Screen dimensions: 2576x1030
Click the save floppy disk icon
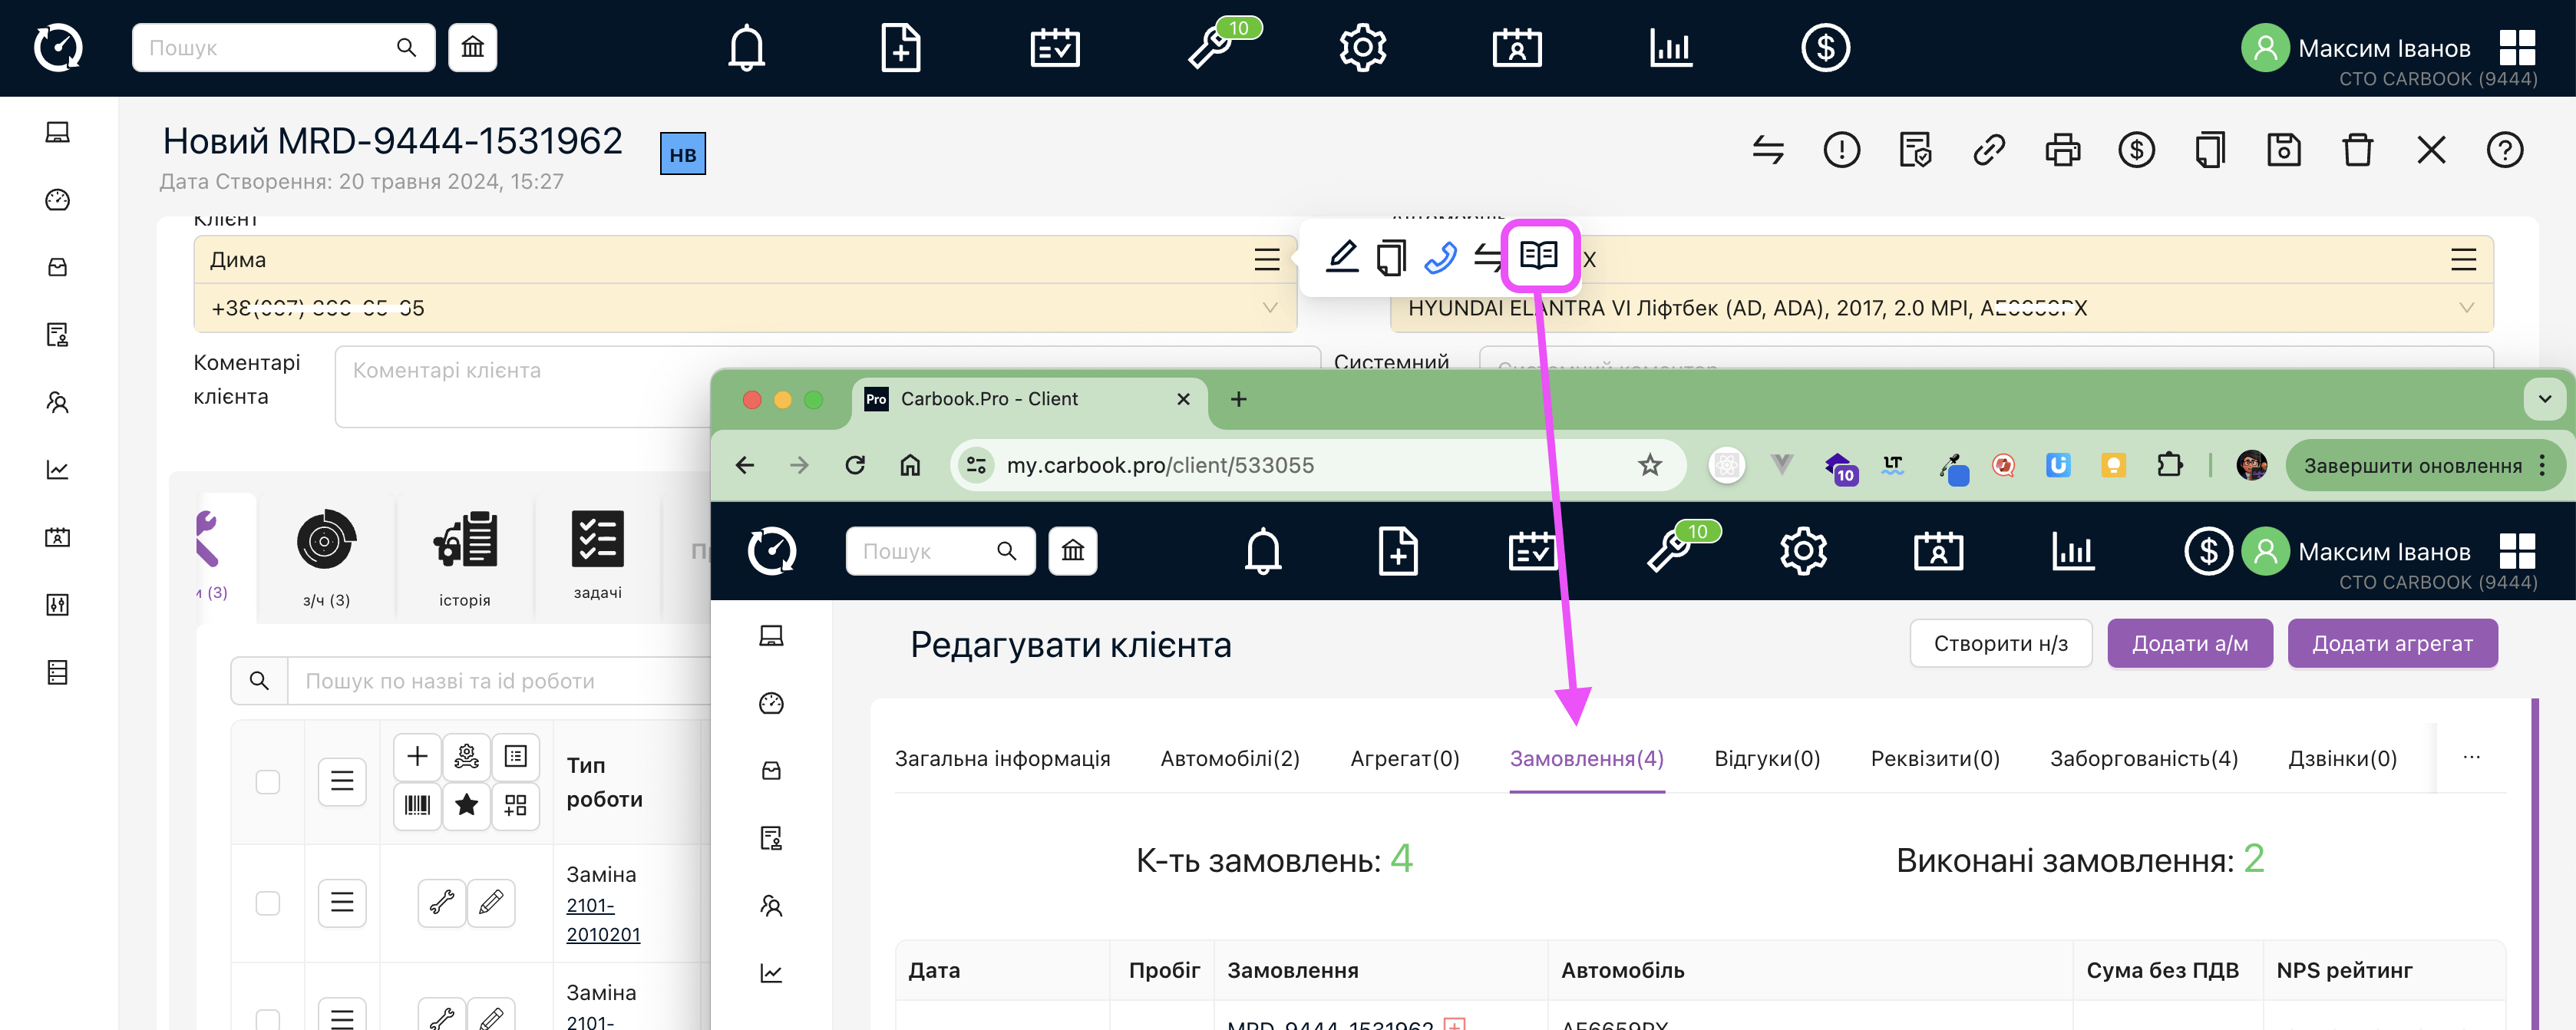(x=2283, y=151)
